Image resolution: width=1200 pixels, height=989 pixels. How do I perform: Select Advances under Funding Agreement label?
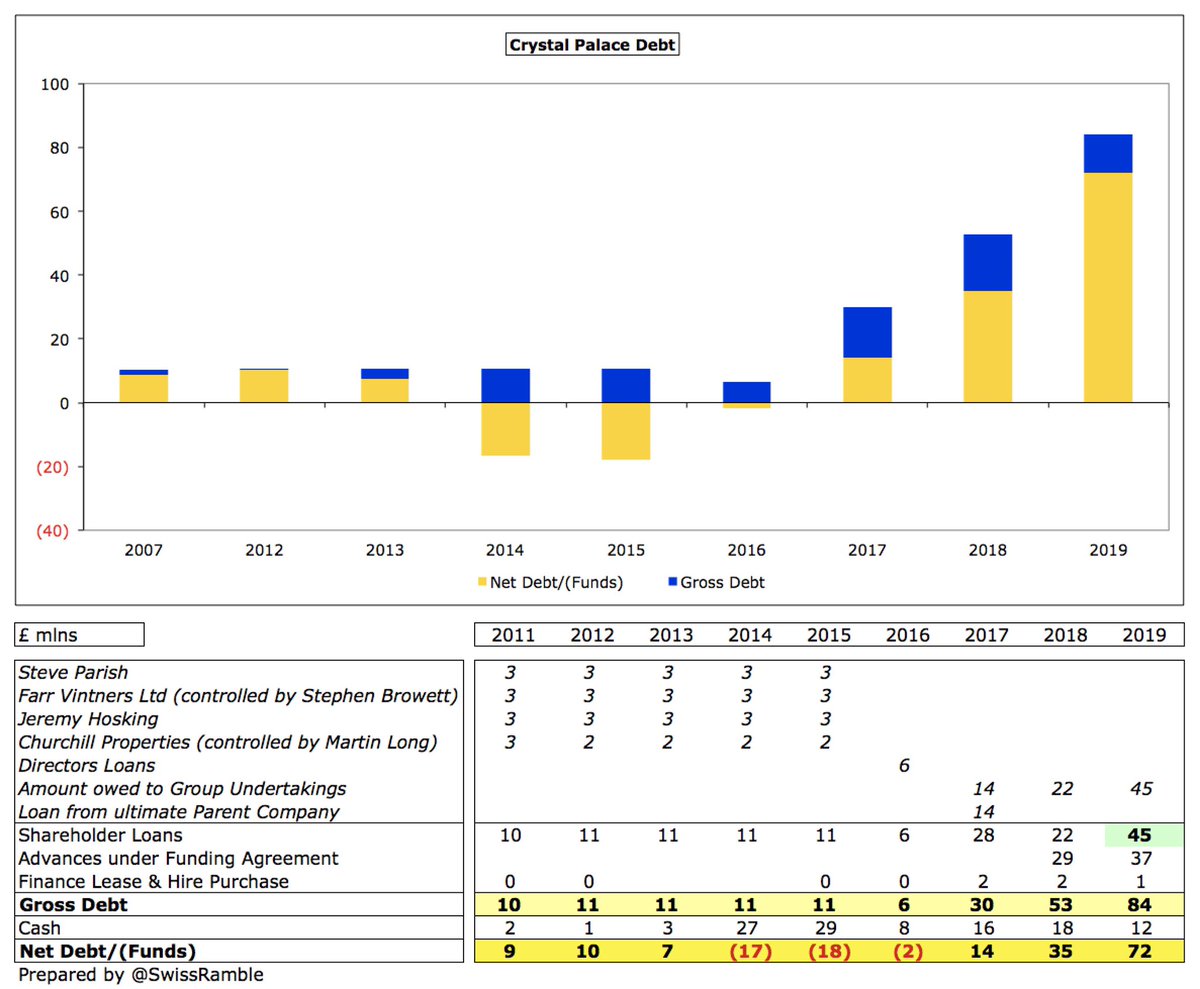179,859
